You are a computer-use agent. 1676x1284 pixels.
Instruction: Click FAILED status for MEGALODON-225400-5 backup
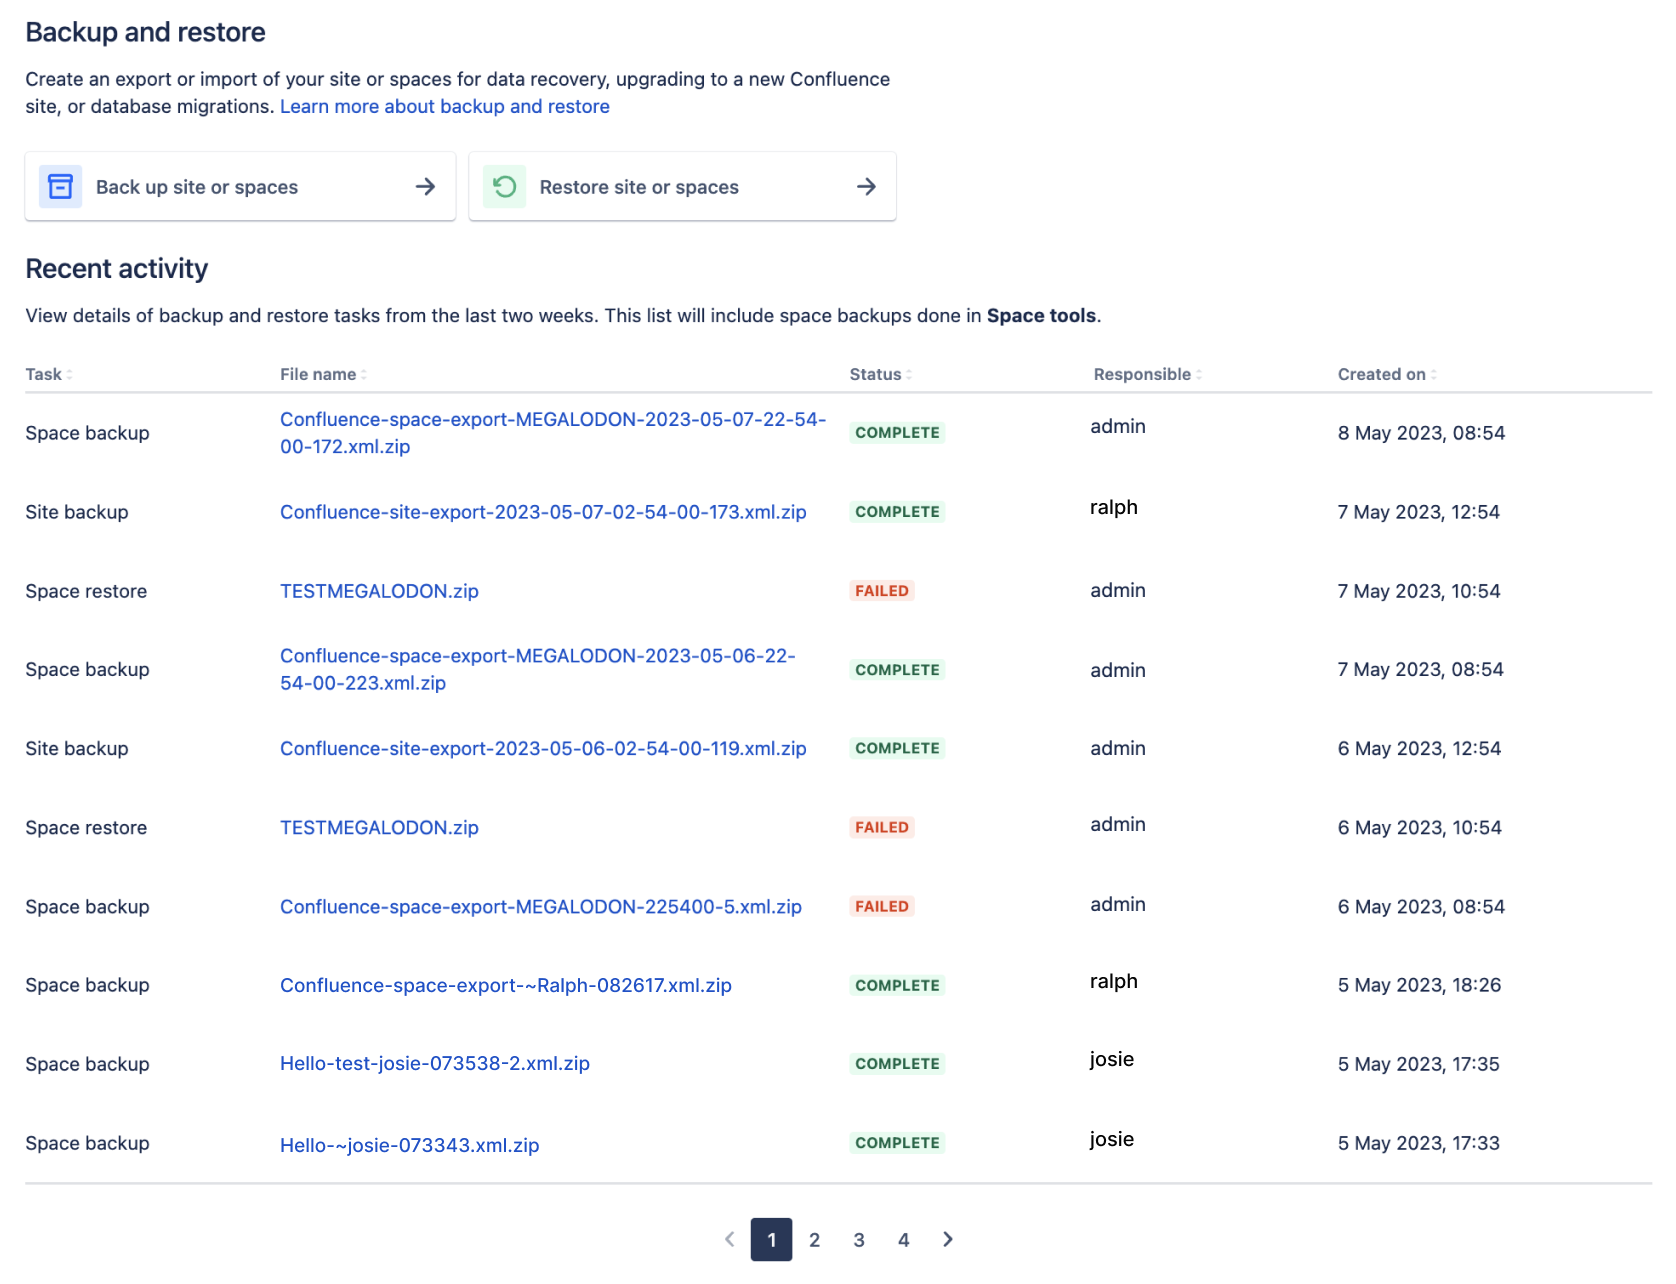(881, 906)
